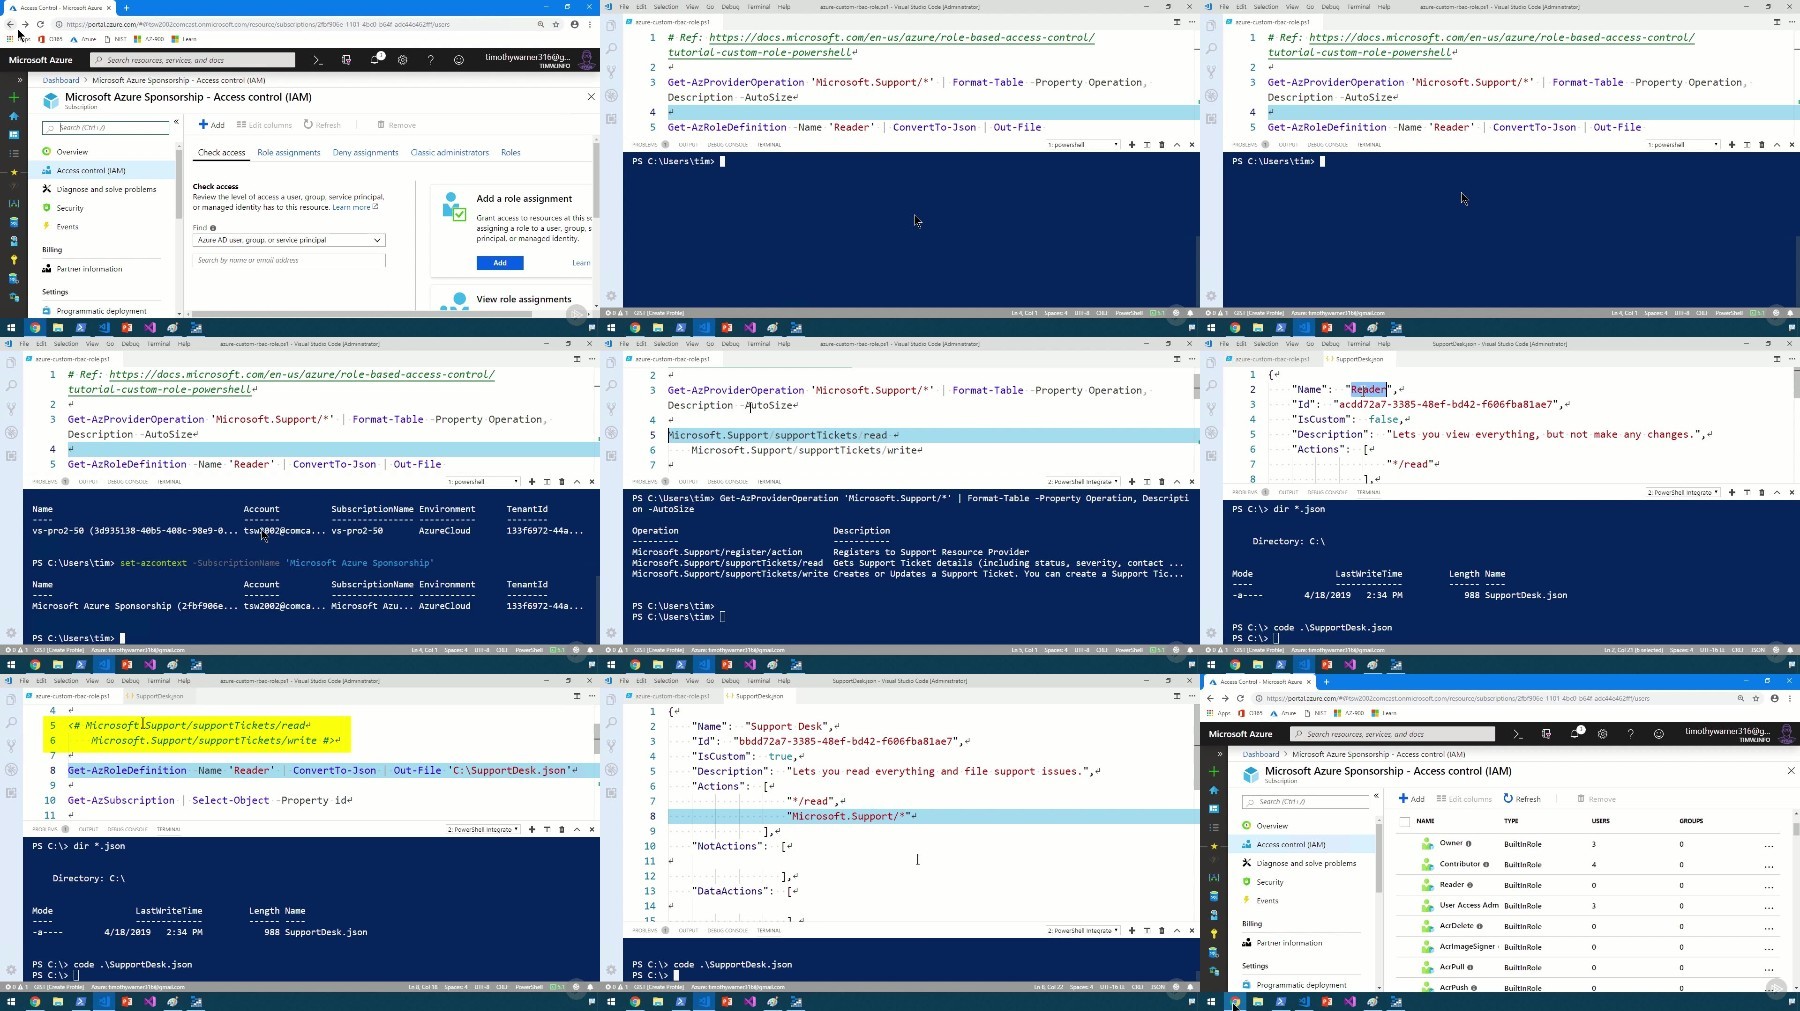Click PowerPoint taskbar icon in top-right frame

click(1327, 328)
